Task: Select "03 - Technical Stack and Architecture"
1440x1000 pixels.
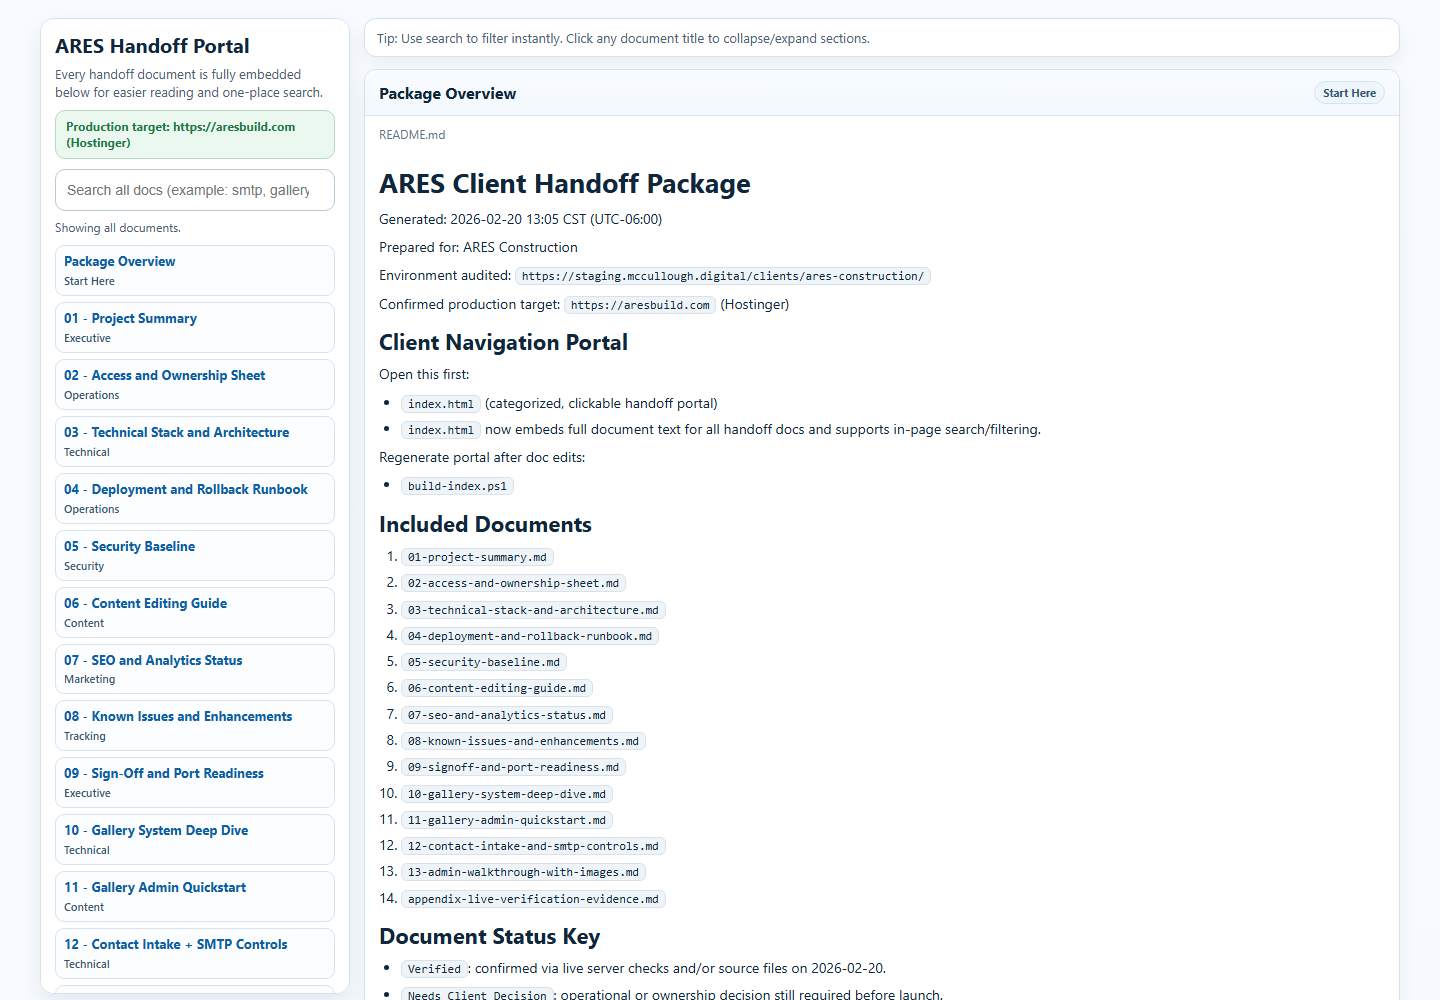Action: pos(176,432)
